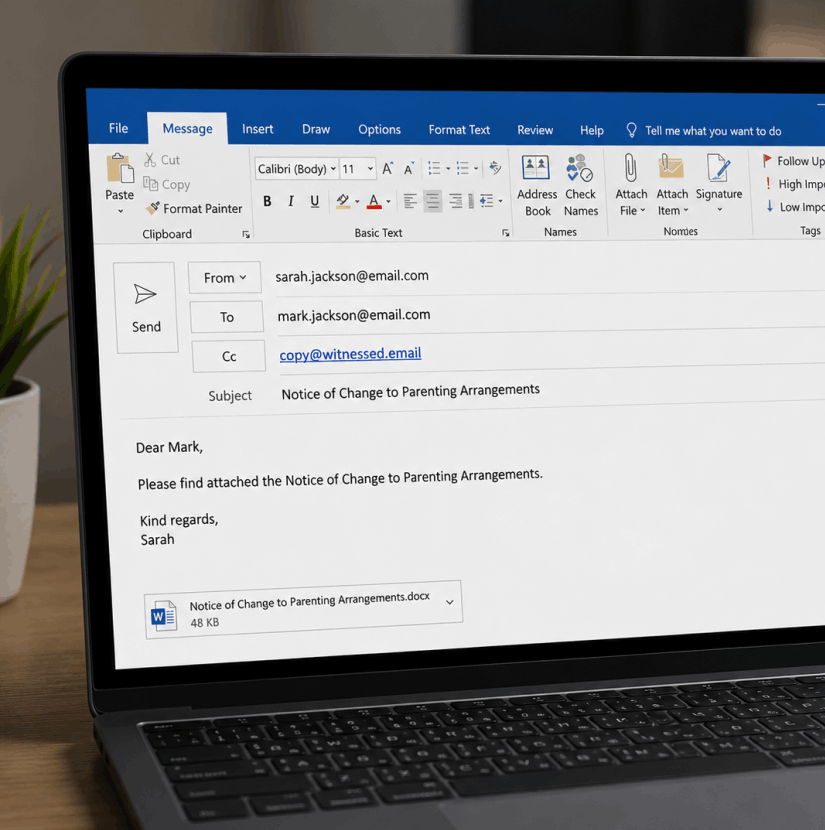Click the Send button
The height and width of the screenshot is (830, 825).
(147, 308)
